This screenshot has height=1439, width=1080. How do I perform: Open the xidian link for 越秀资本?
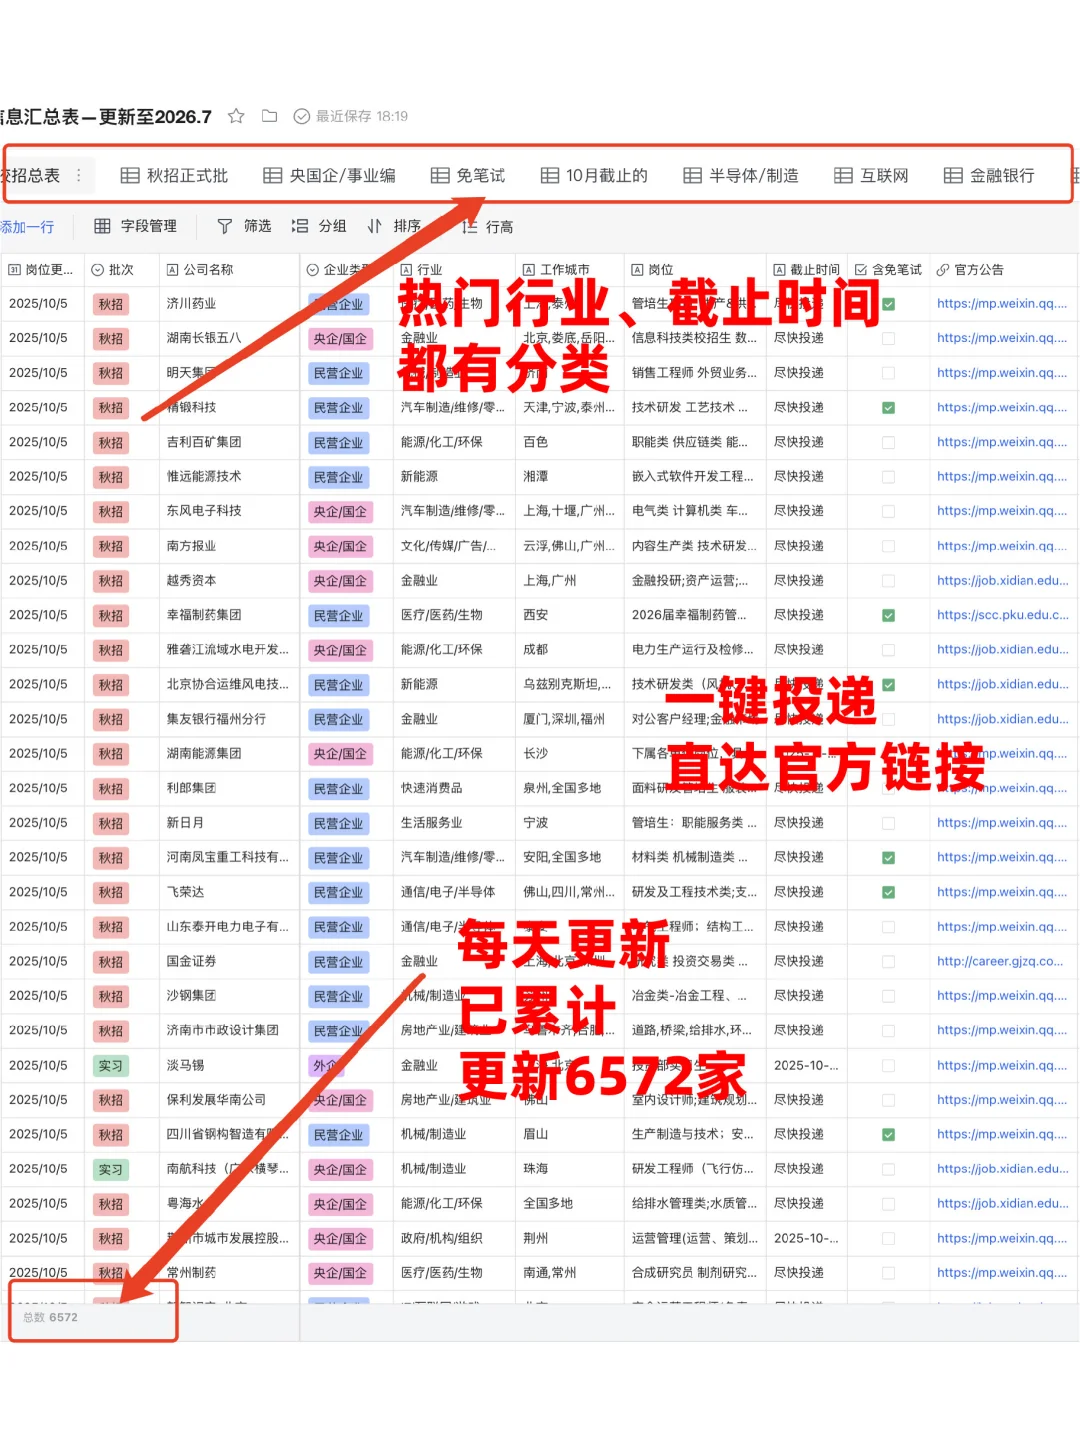pos(1002,580)
